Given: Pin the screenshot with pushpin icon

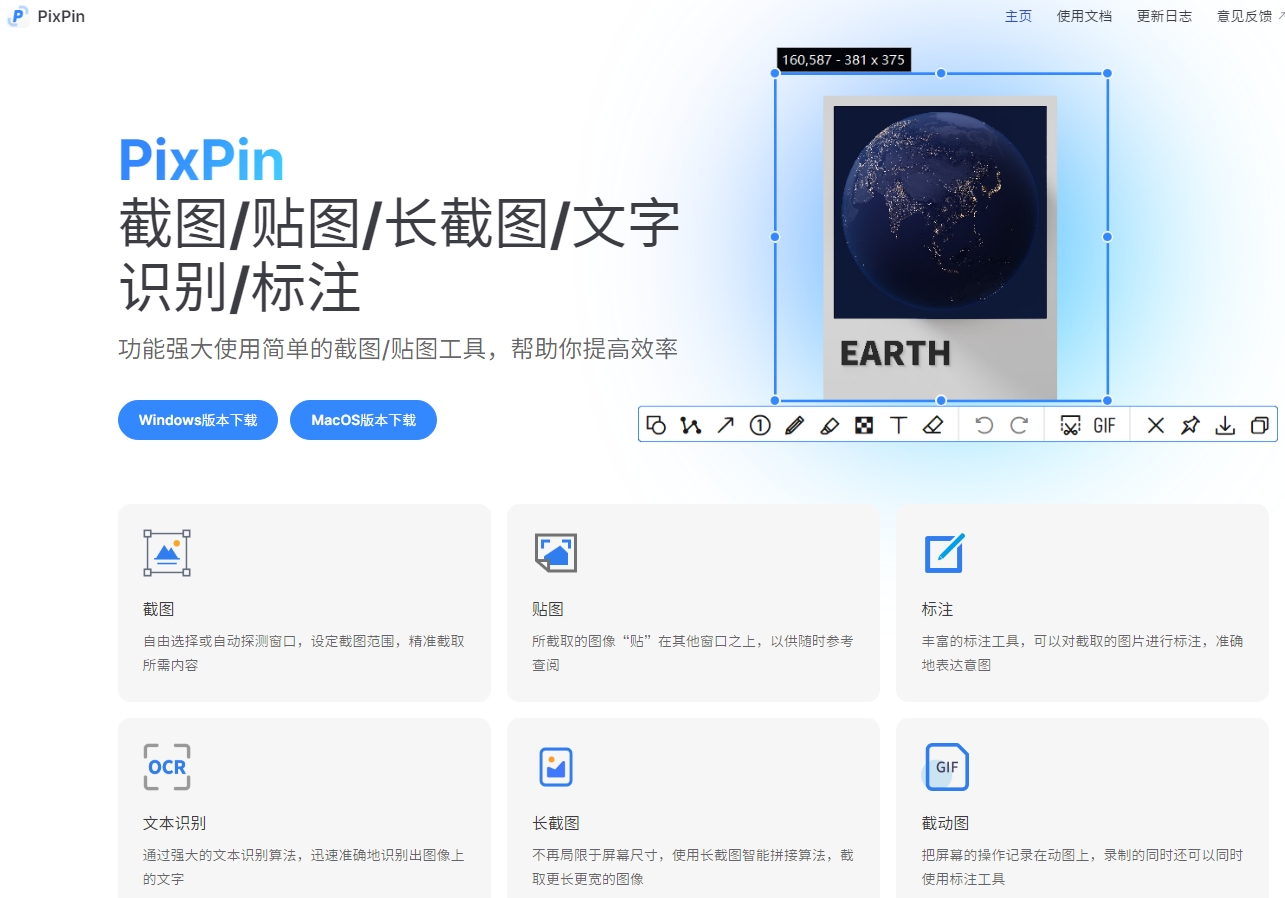Looking at the screenshot, I should click(x=1190, y=425).
